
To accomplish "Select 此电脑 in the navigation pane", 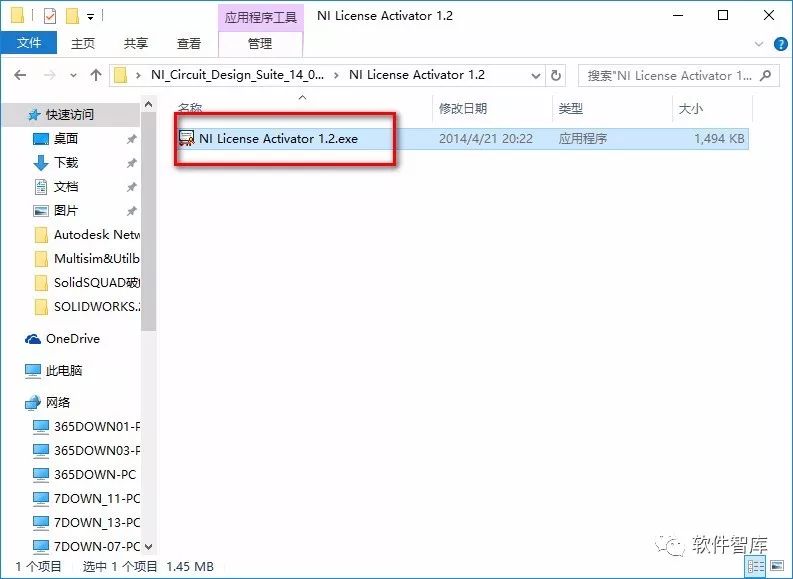I will 64,371.
